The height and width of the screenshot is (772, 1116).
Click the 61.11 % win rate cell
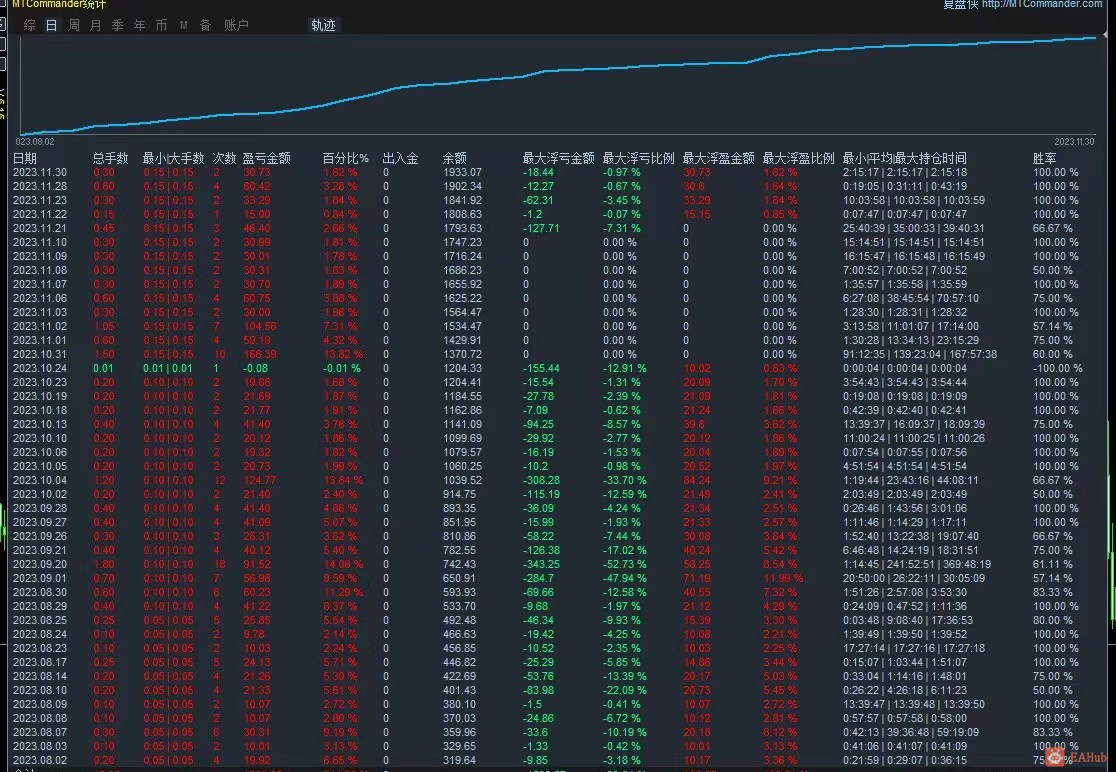[x=1053, y=564]
